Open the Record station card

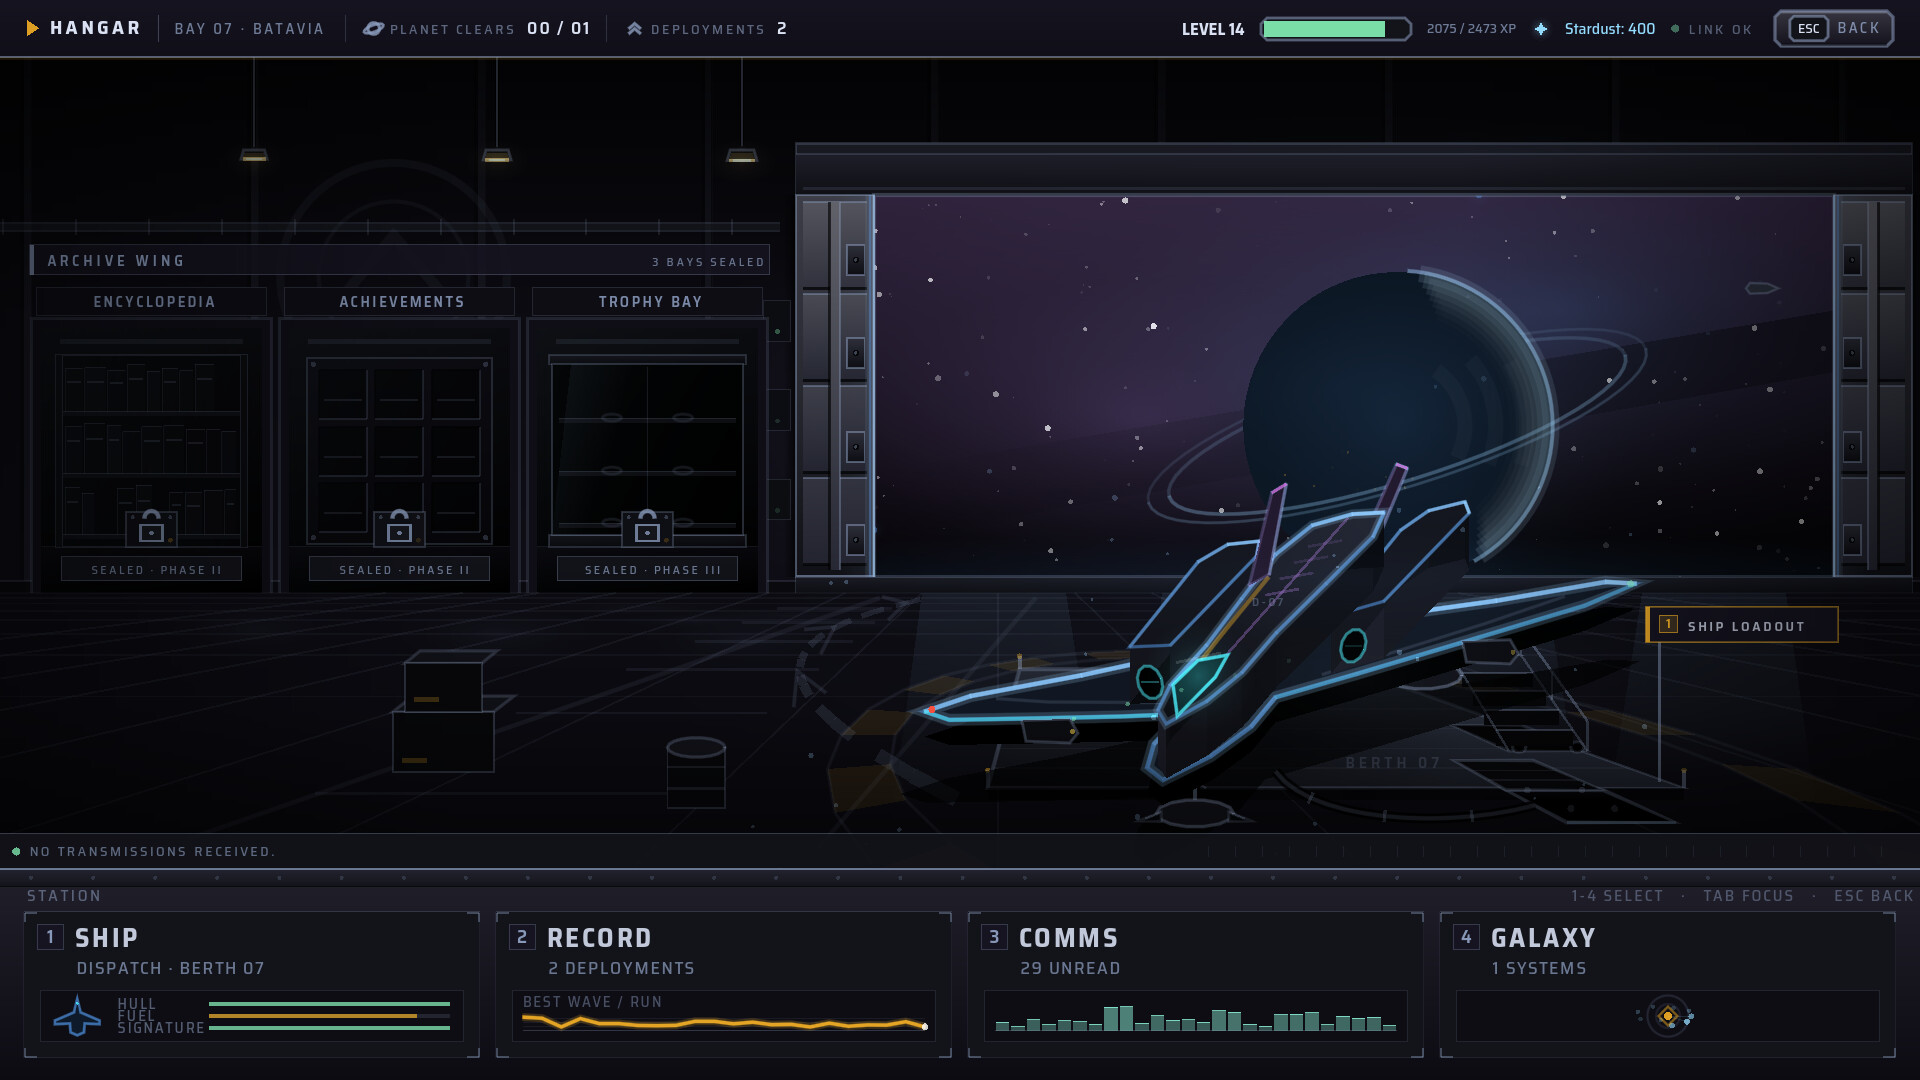pyautogui.click(x=724, y=985)
